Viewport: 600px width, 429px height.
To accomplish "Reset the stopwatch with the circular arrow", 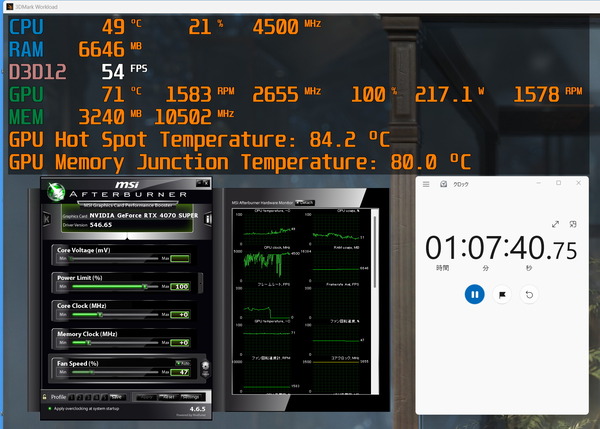I will coord(529,295).
